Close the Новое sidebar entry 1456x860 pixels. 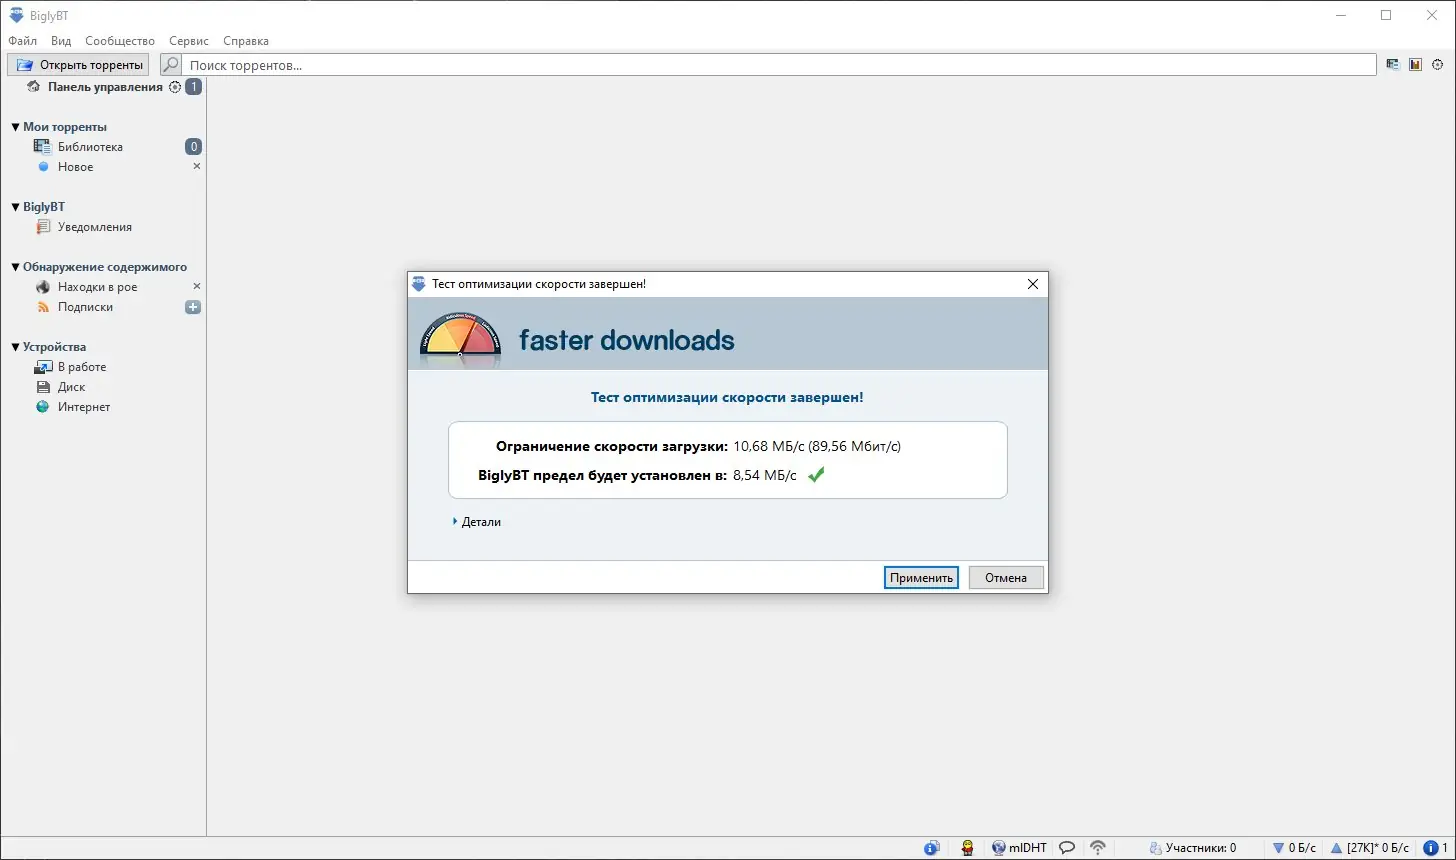point(197,166)
